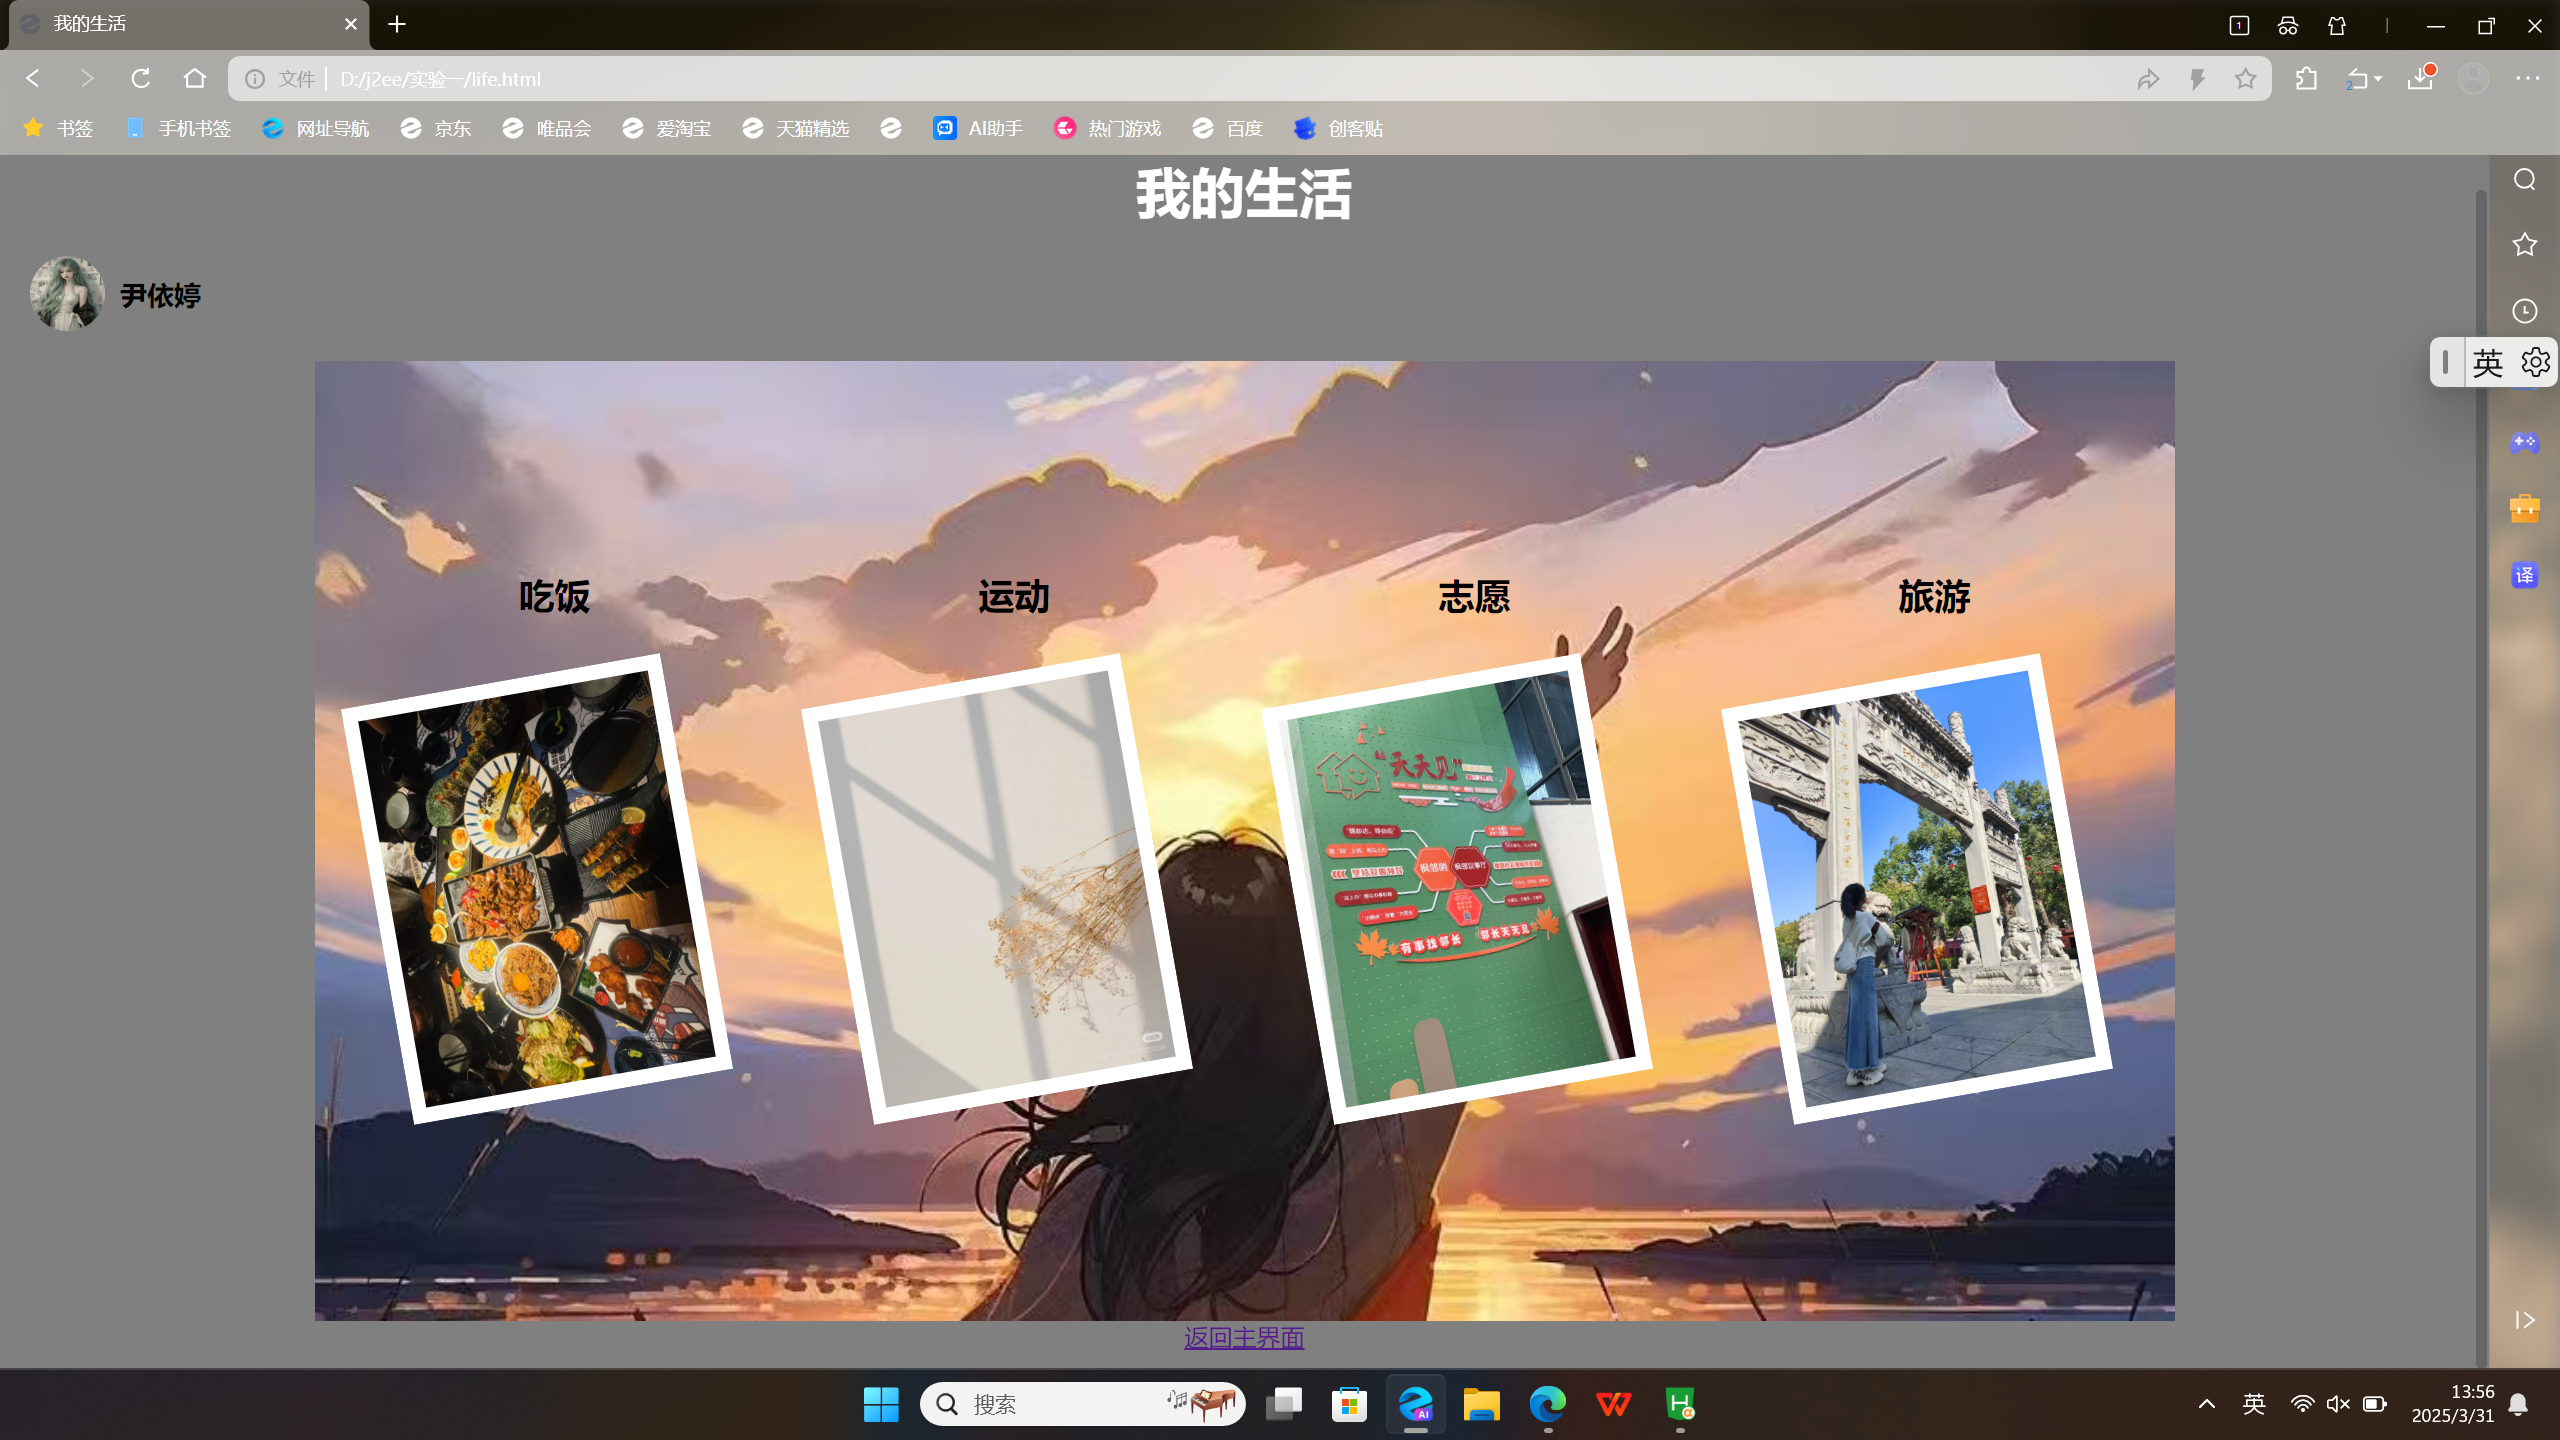Open the 京东 bookmark
2560x1440 pixels.
(436, 128)
